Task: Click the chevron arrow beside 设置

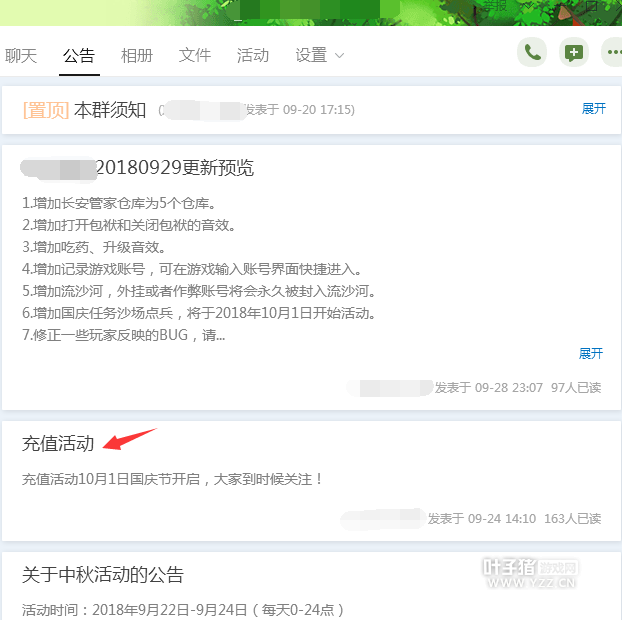Action: click(340, 56)
